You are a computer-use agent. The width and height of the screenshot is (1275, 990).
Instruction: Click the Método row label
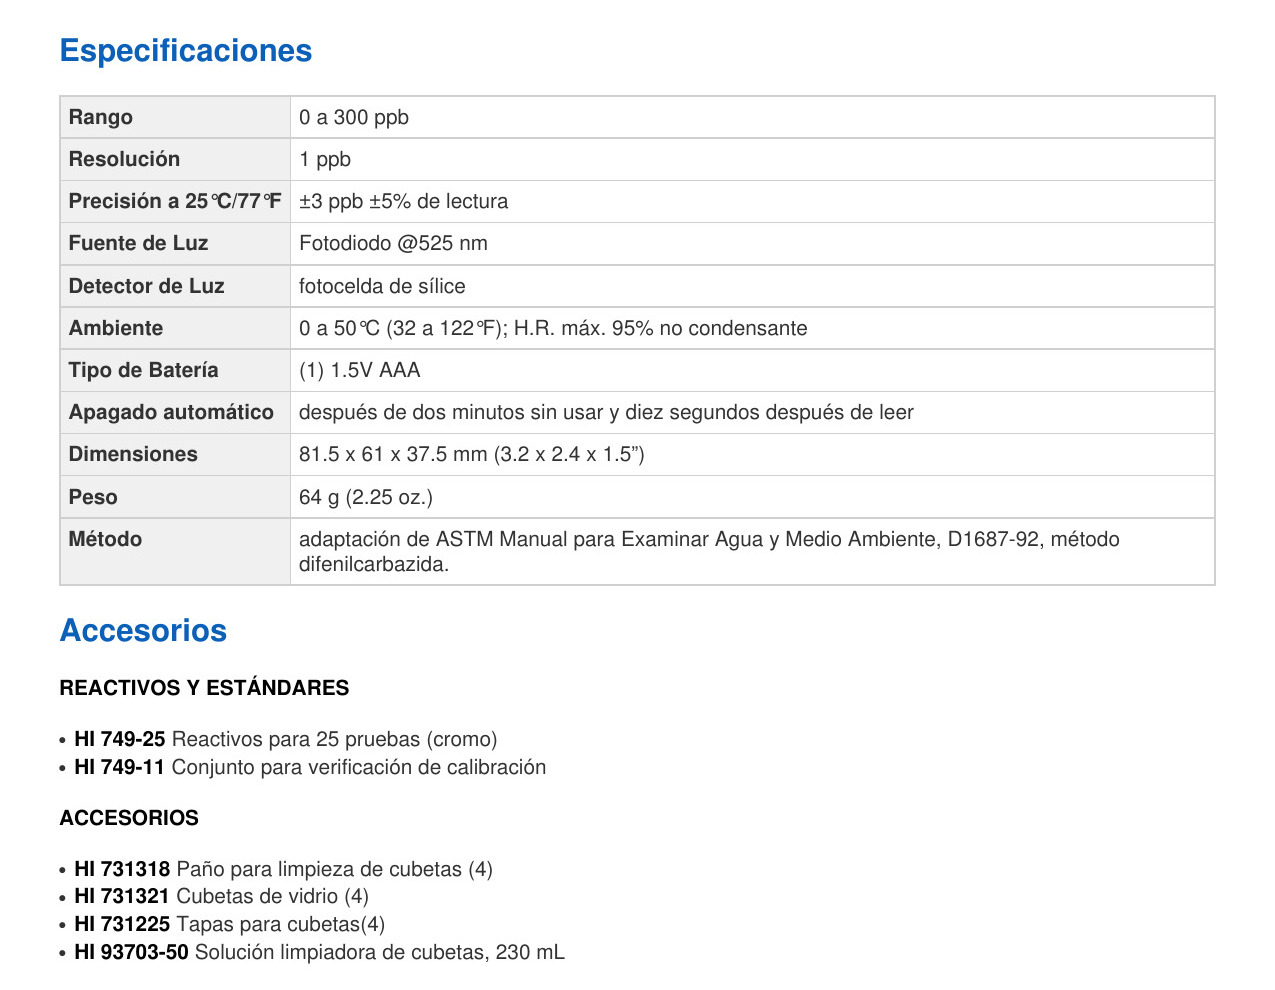[105, 539]
